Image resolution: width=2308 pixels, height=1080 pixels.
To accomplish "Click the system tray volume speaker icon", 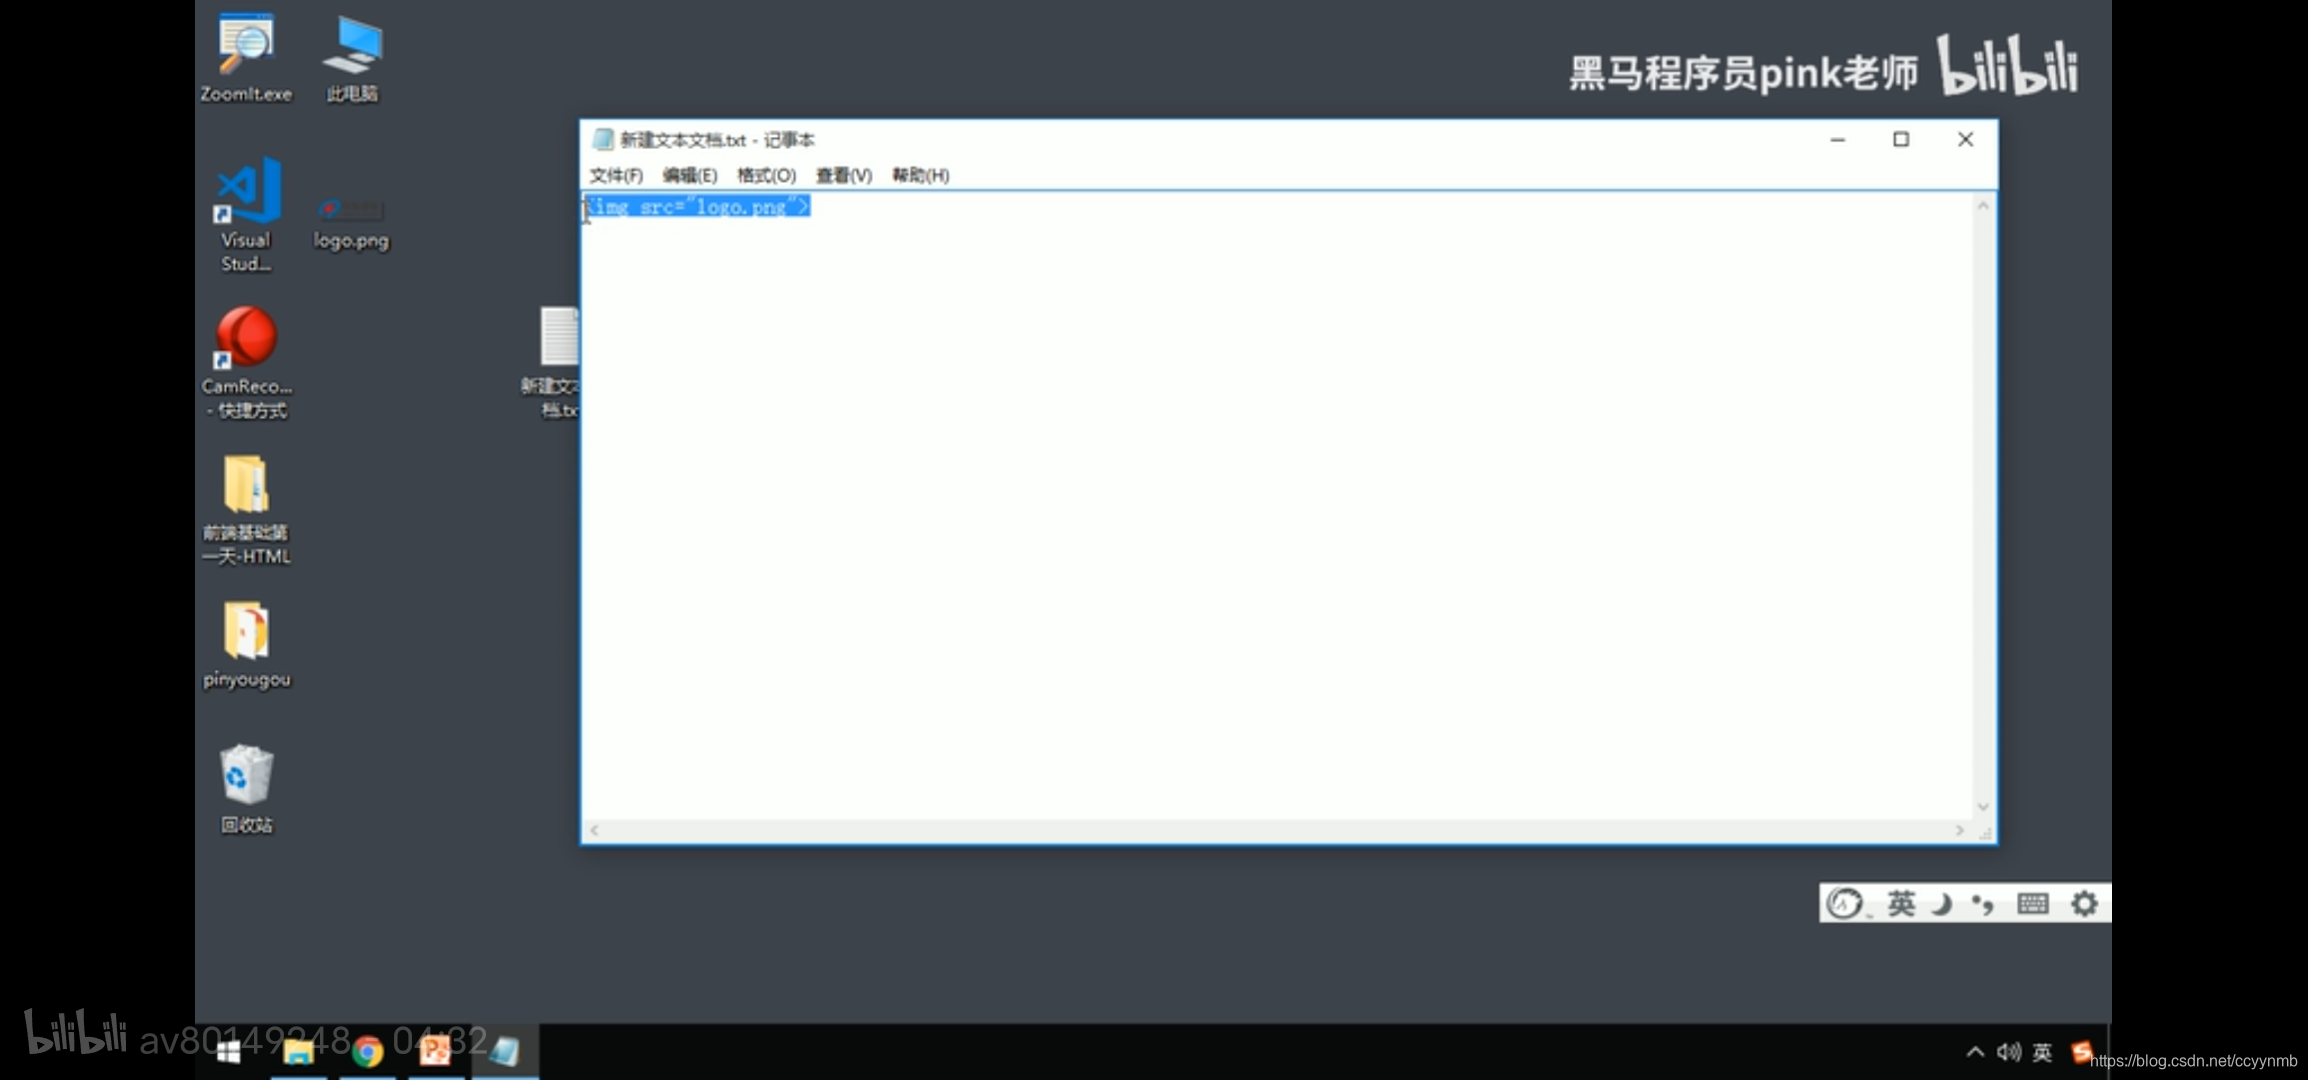I will (x=2008, y=1052).
